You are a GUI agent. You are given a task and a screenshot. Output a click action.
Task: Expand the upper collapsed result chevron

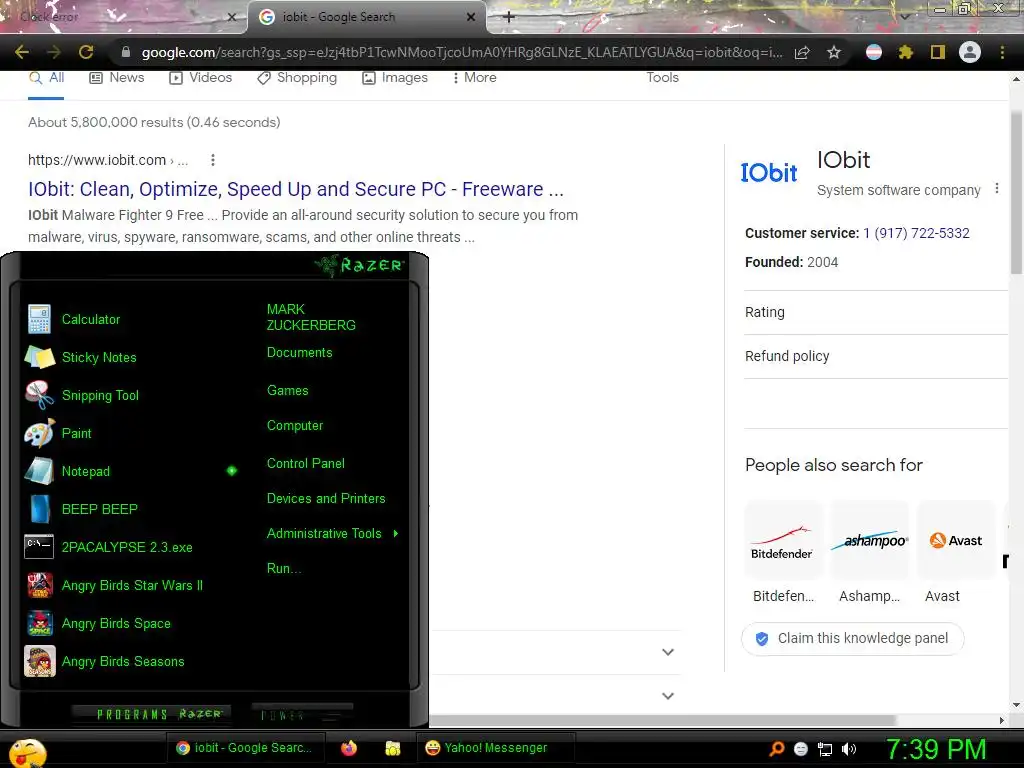(x=667, y=652)
